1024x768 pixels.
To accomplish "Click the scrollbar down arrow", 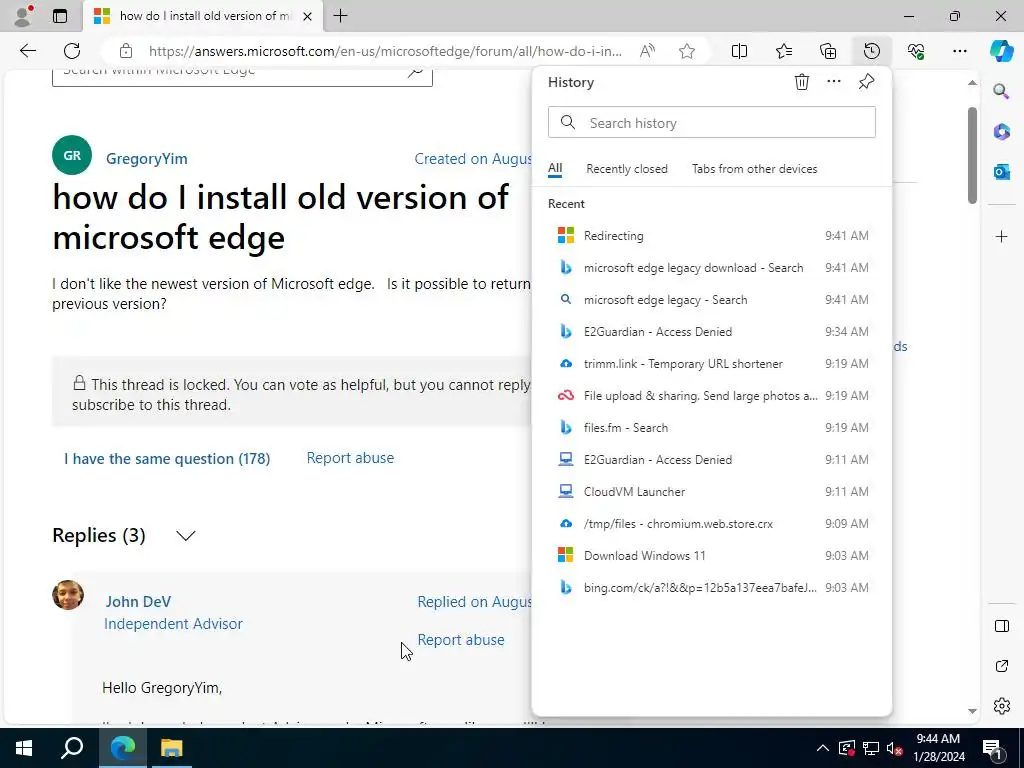I will [x=972, y=711].
